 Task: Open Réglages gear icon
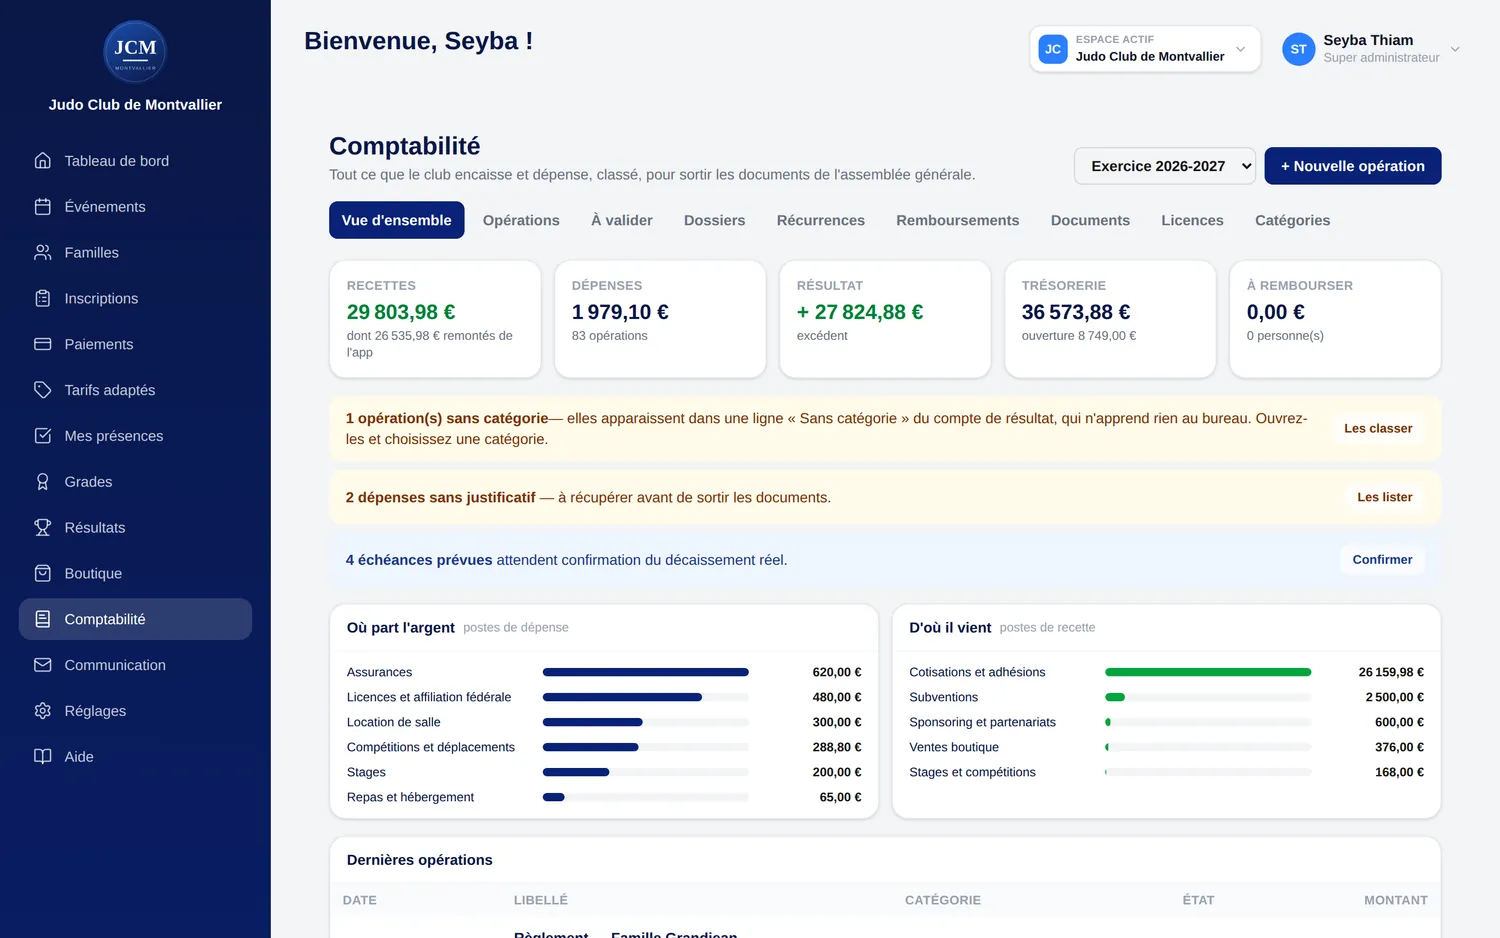pos(42,711)
